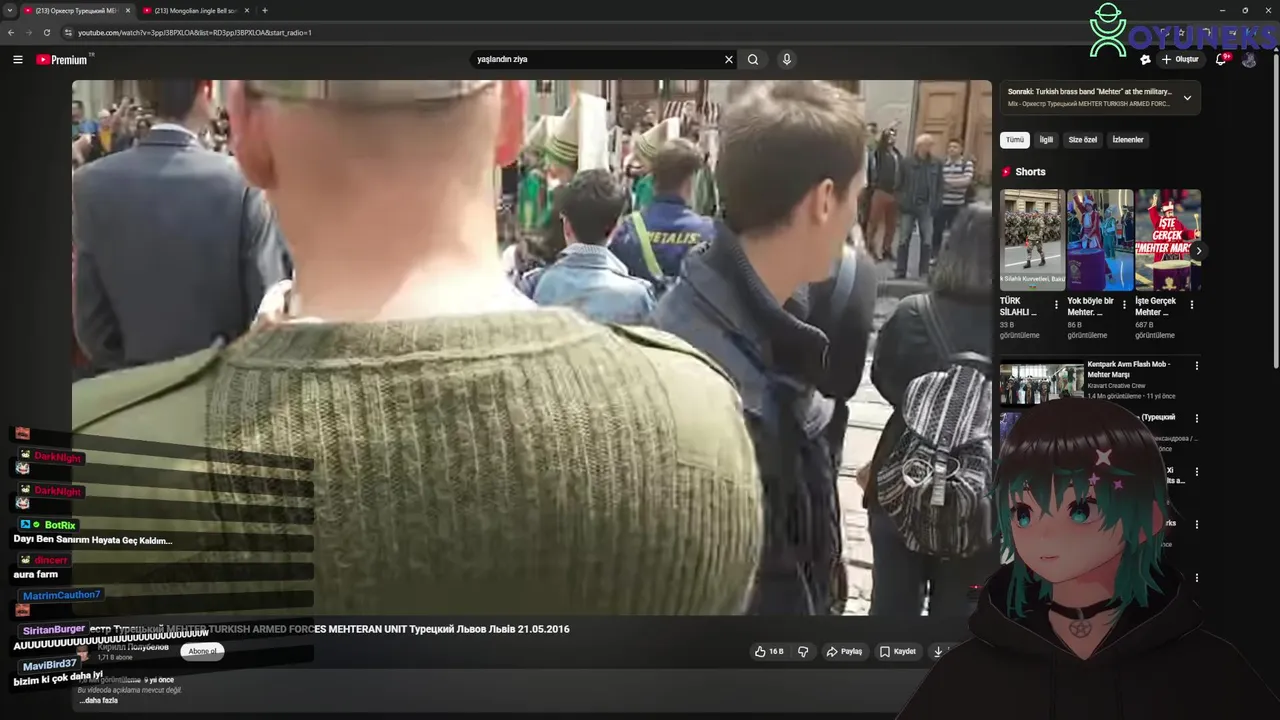Switch to Mongolian Jingle Bell tab
1280x720 pixels.
[195, 11]
